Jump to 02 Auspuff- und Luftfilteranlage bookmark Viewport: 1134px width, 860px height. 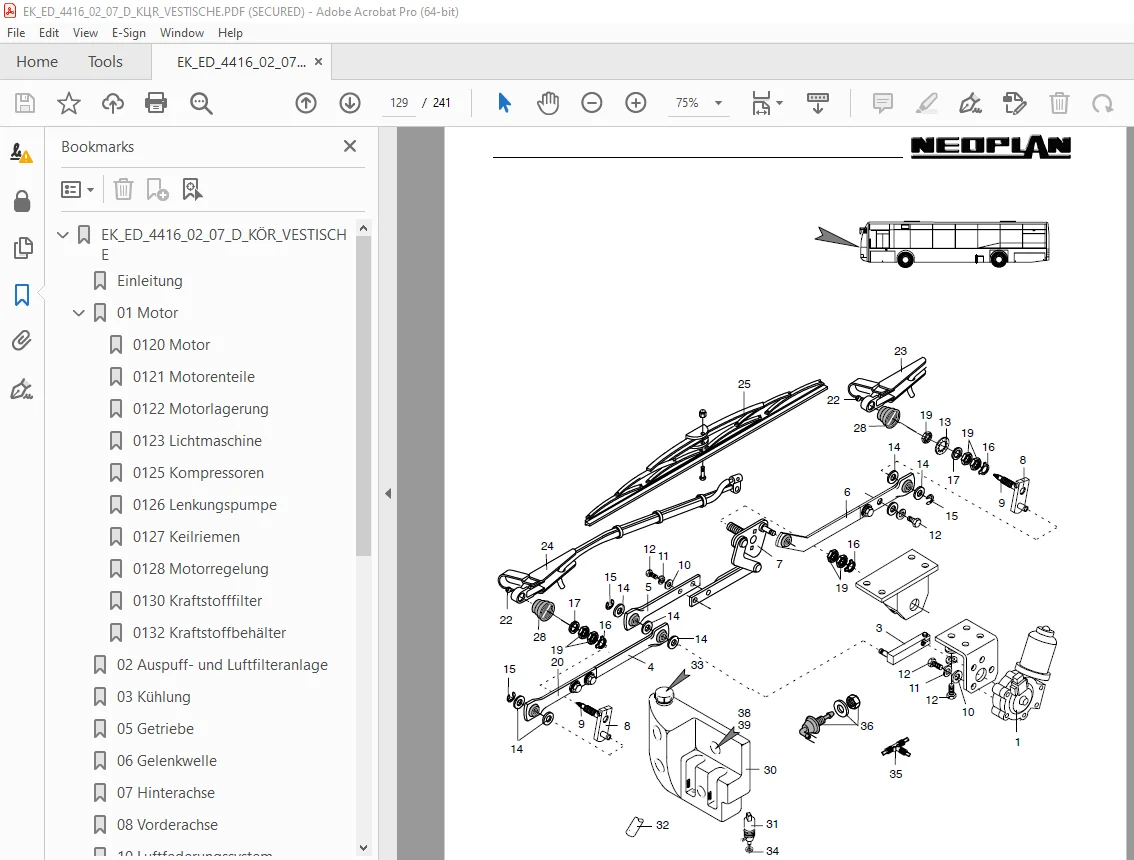pos(222,665)
